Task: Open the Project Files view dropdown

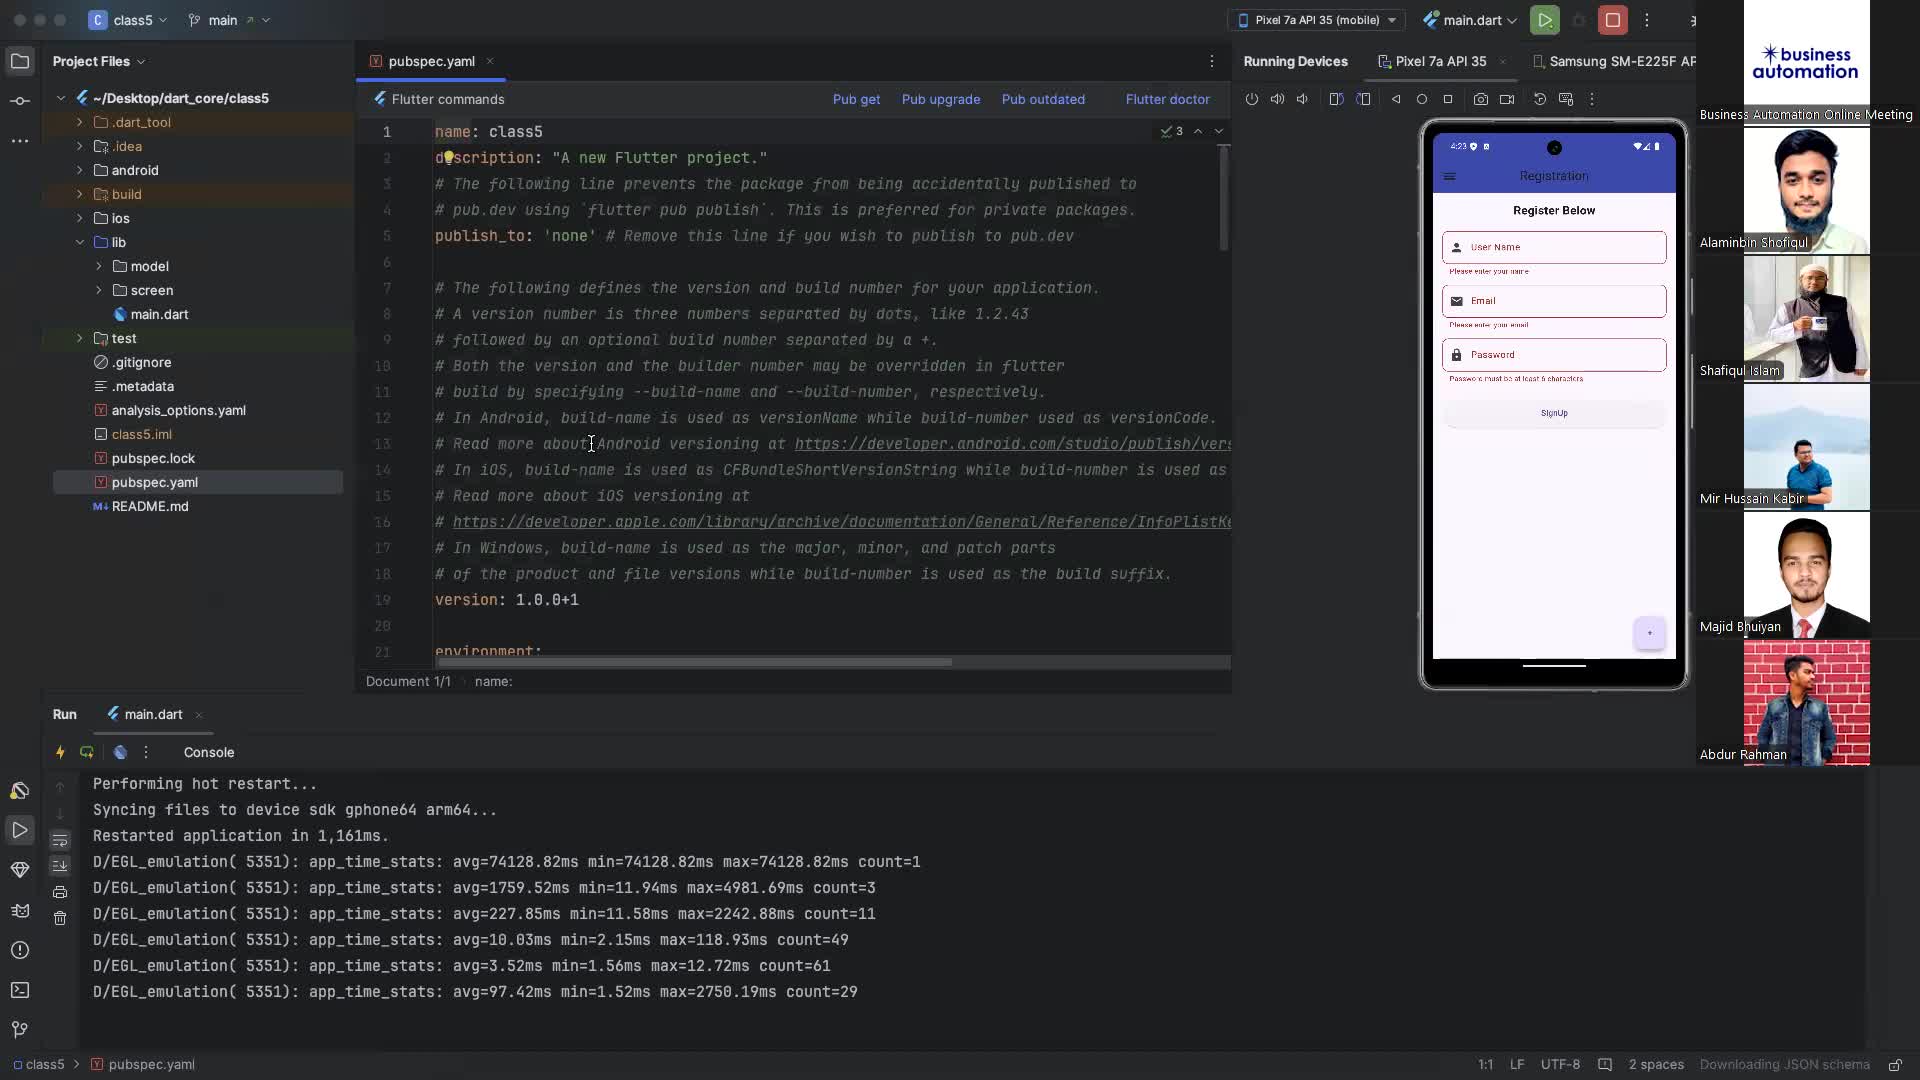Action: click(x=99, y=61)
